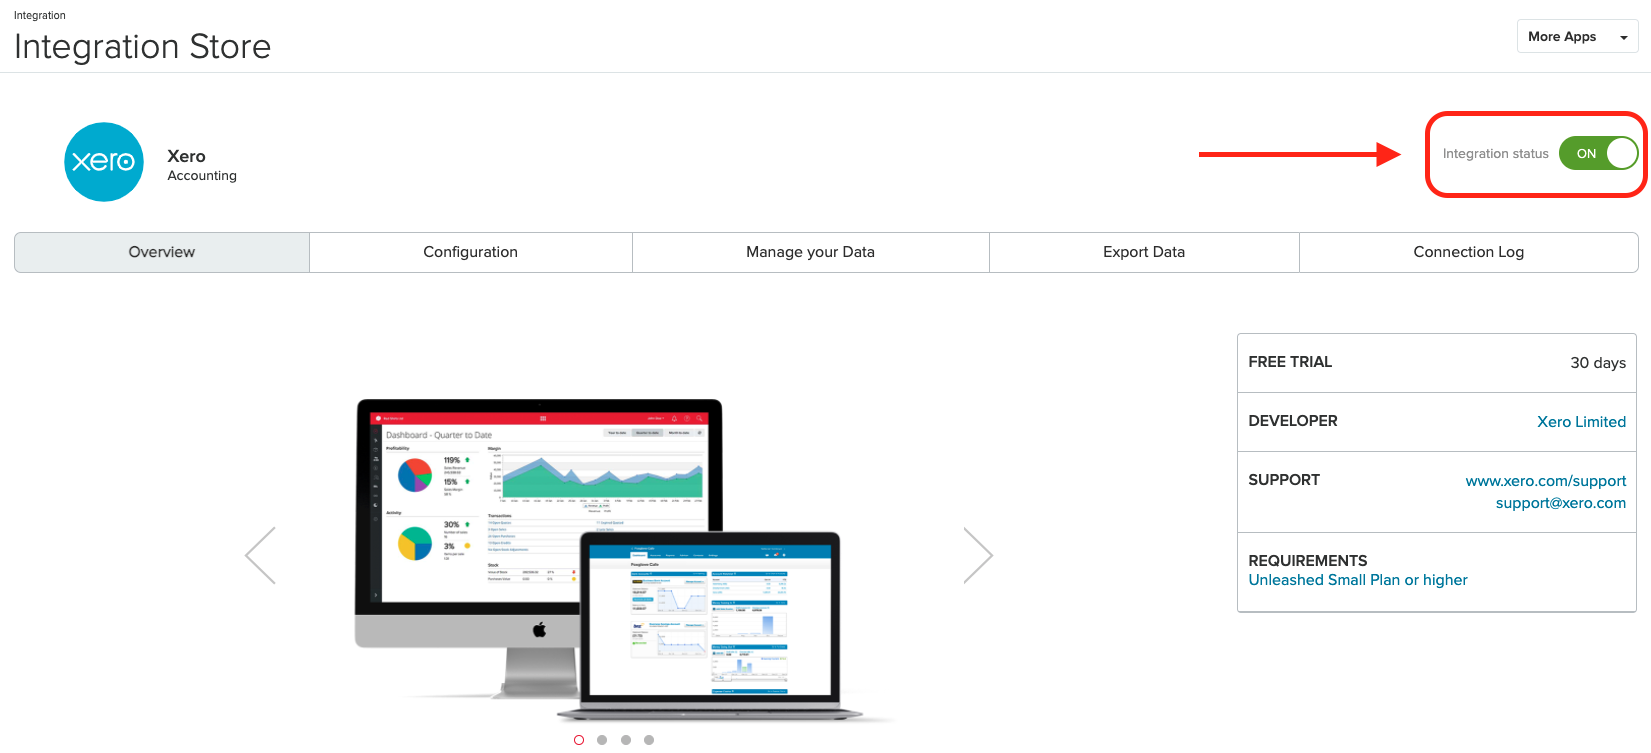The width and height of the screenshot is (1651, 753).
Task: View the Connection Log tab
Action: (x=1469, y=252)
